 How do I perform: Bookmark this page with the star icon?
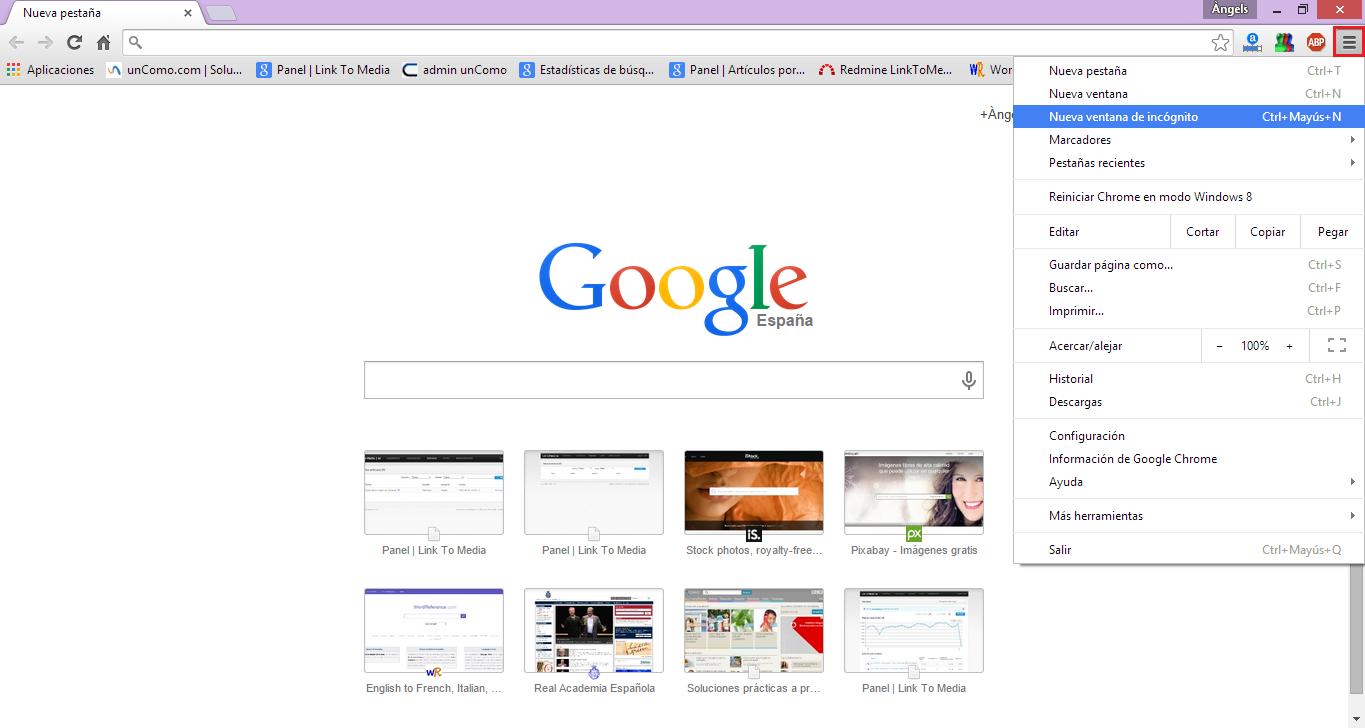(1220, 42)
